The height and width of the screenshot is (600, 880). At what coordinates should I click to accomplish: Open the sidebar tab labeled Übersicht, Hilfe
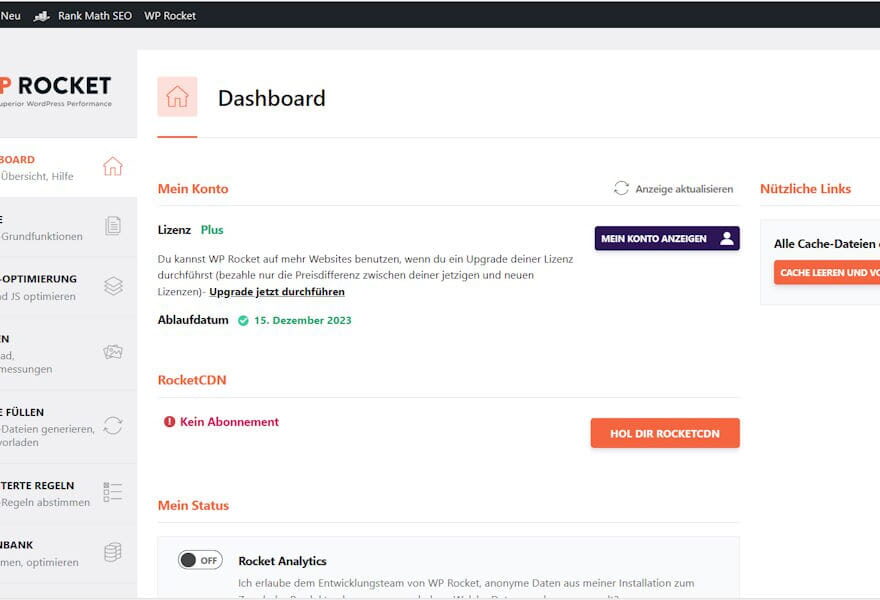point(68,168)
